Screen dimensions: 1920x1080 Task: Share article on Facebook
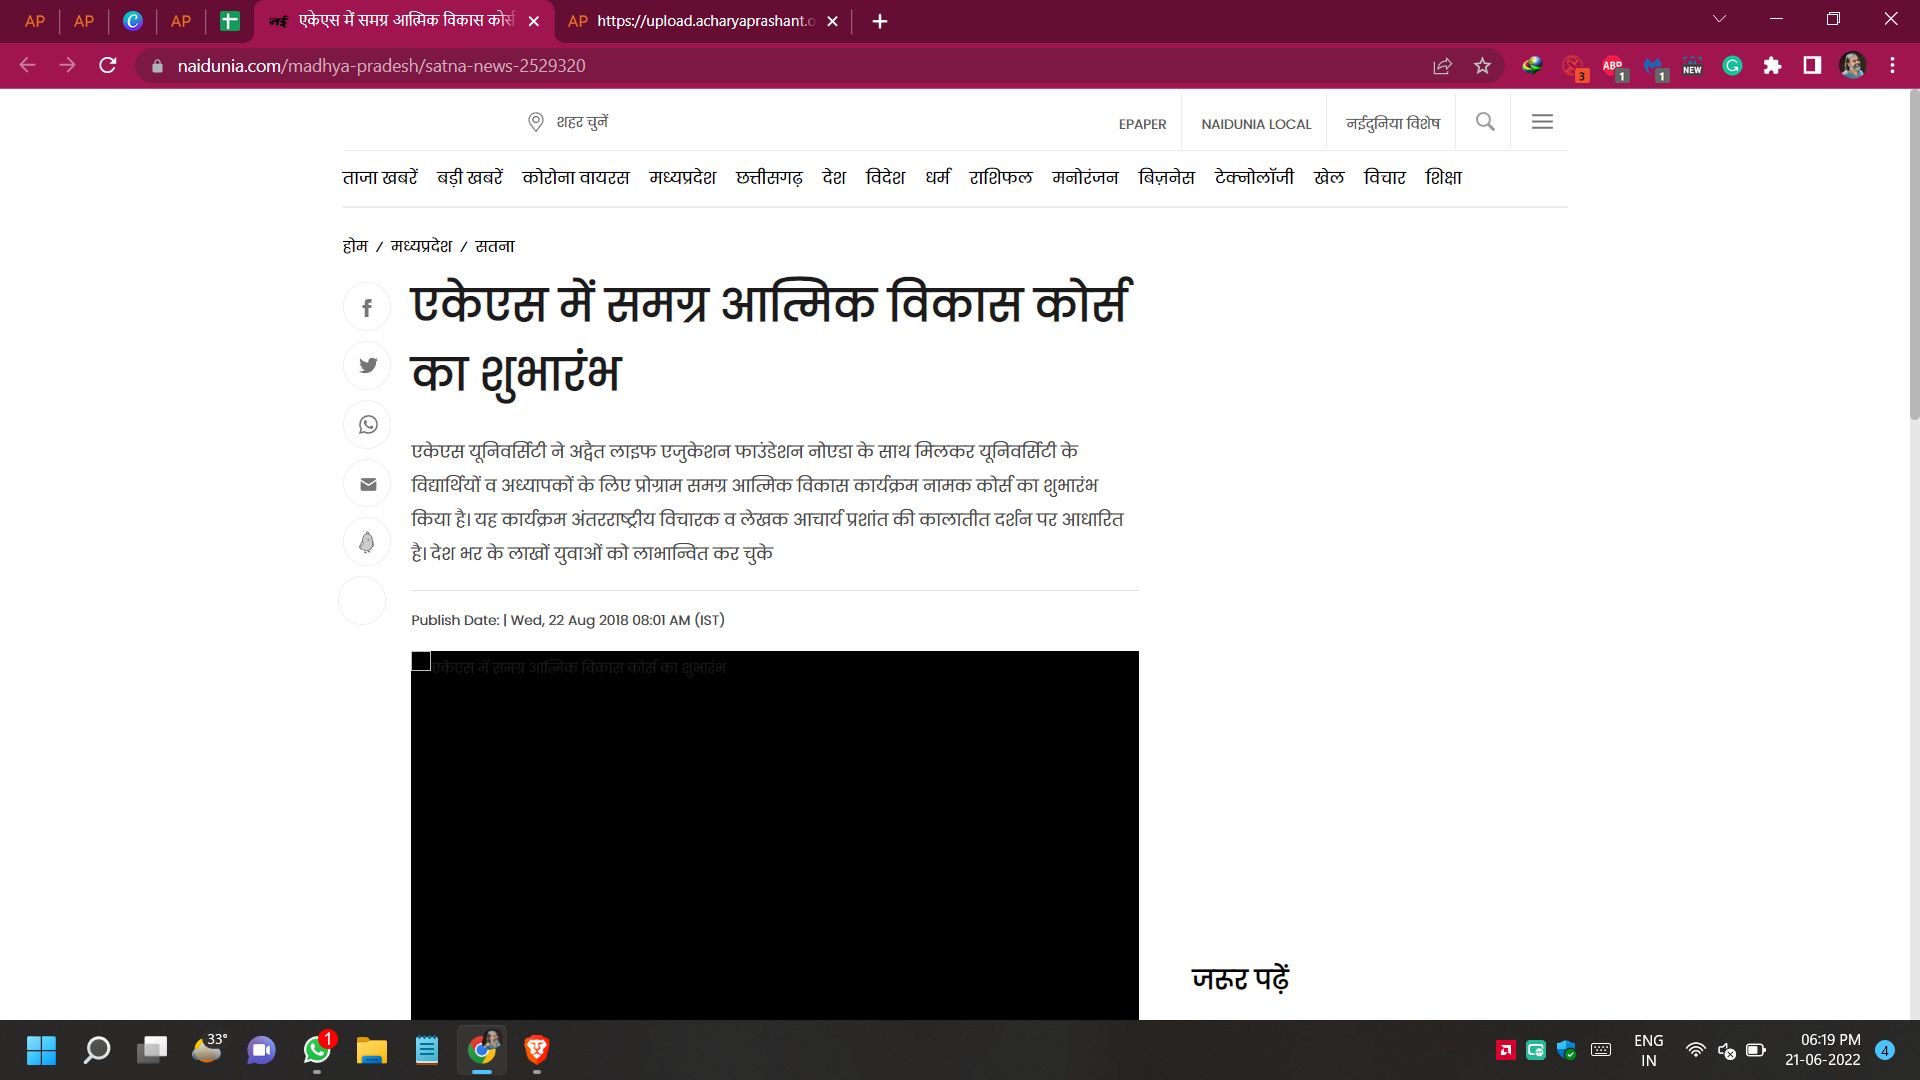pyautogui.click(x=367, y=307)
